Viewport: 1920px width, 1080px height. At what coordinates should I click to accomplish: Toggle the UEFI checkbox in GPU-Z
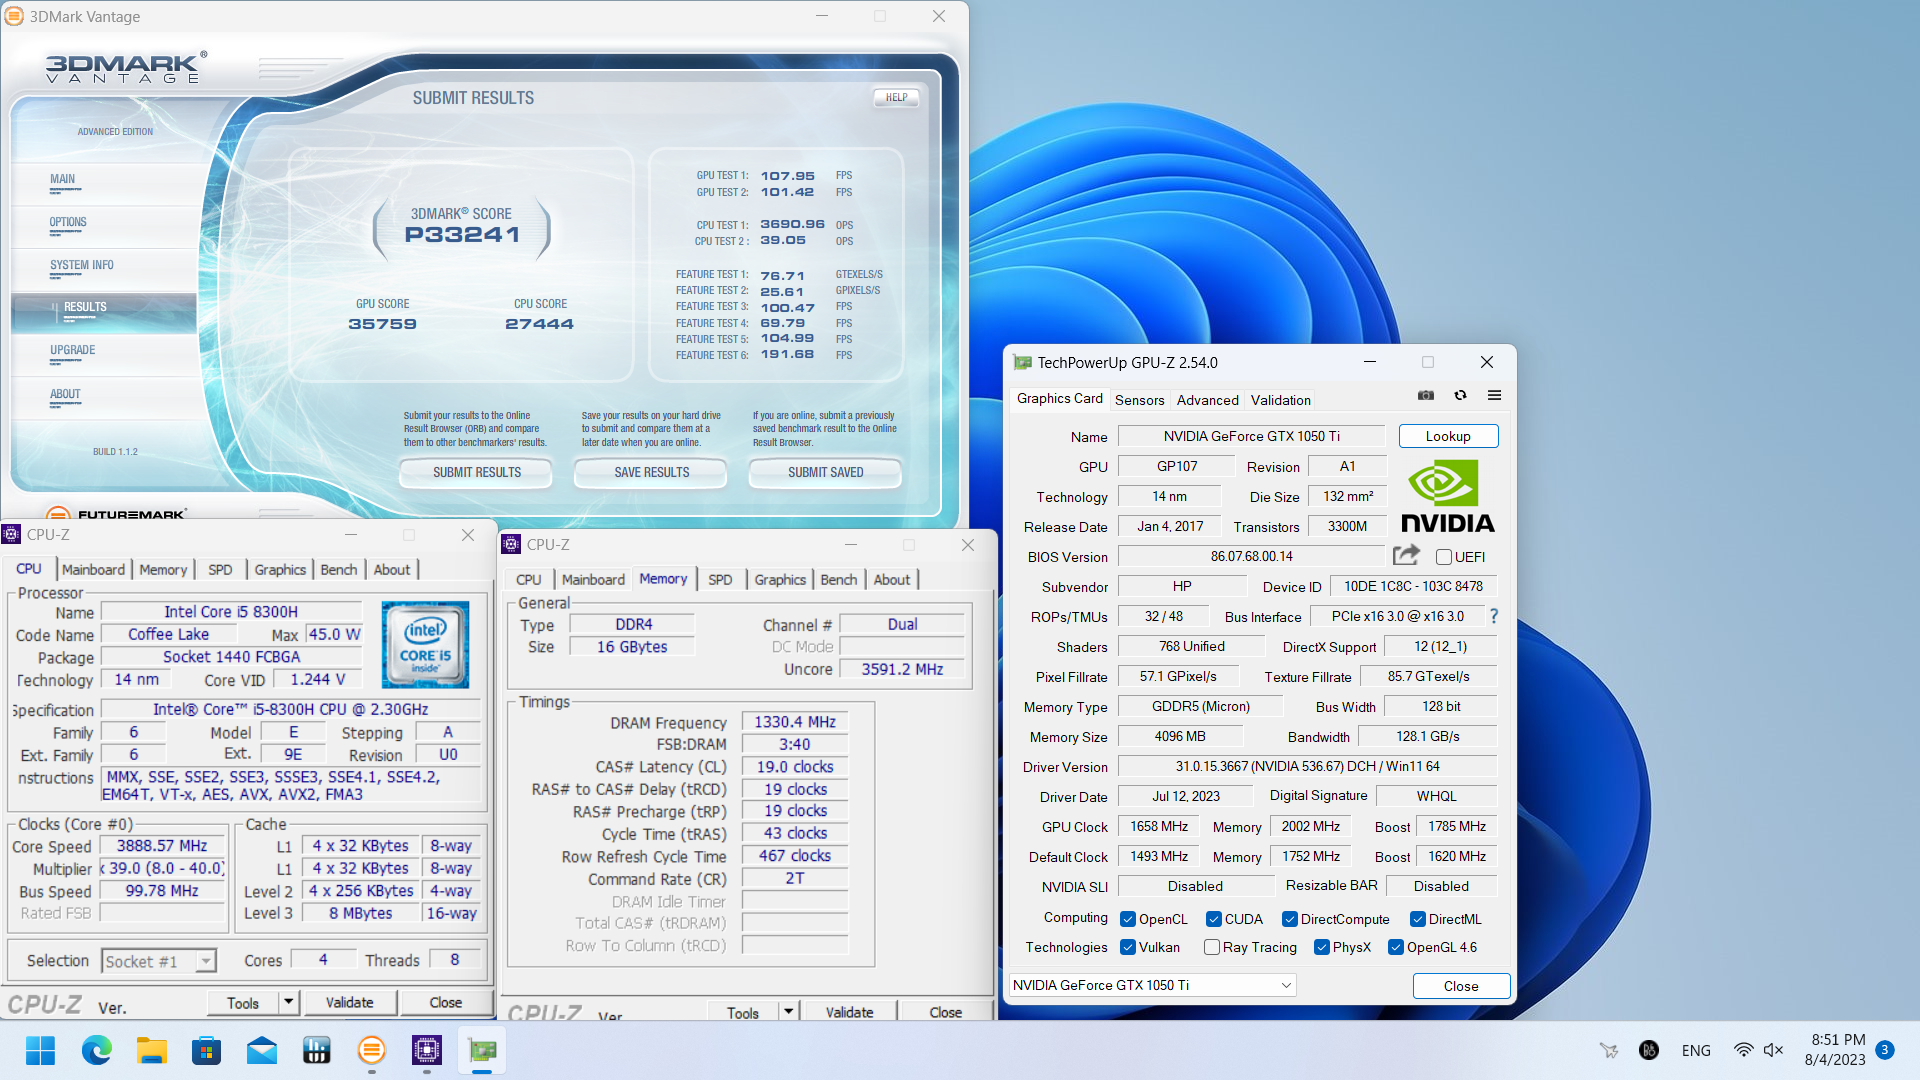click(x=1444, y=557)
